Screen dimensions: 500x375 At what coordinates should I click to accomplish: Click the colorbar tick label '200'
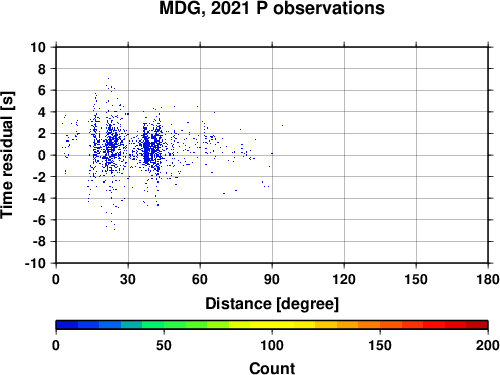(488, 345)
